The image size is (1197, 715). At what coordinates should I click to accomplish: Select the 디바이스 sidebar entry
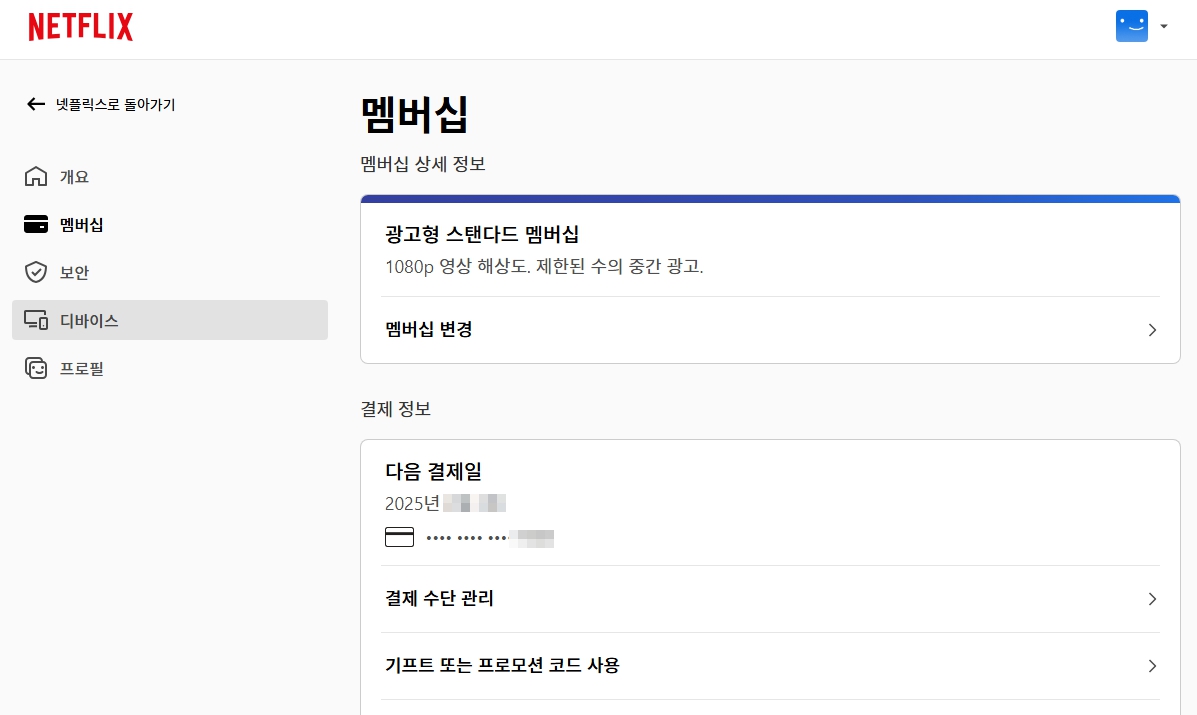click(x=88, y=320)
